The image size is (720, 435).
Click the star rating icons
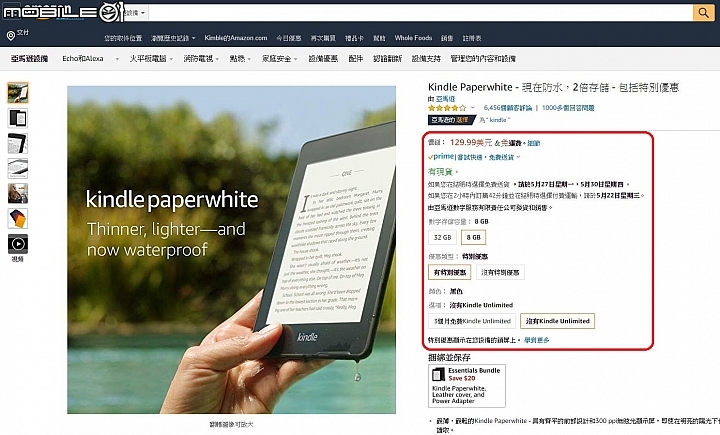click(x=447, y=108)
